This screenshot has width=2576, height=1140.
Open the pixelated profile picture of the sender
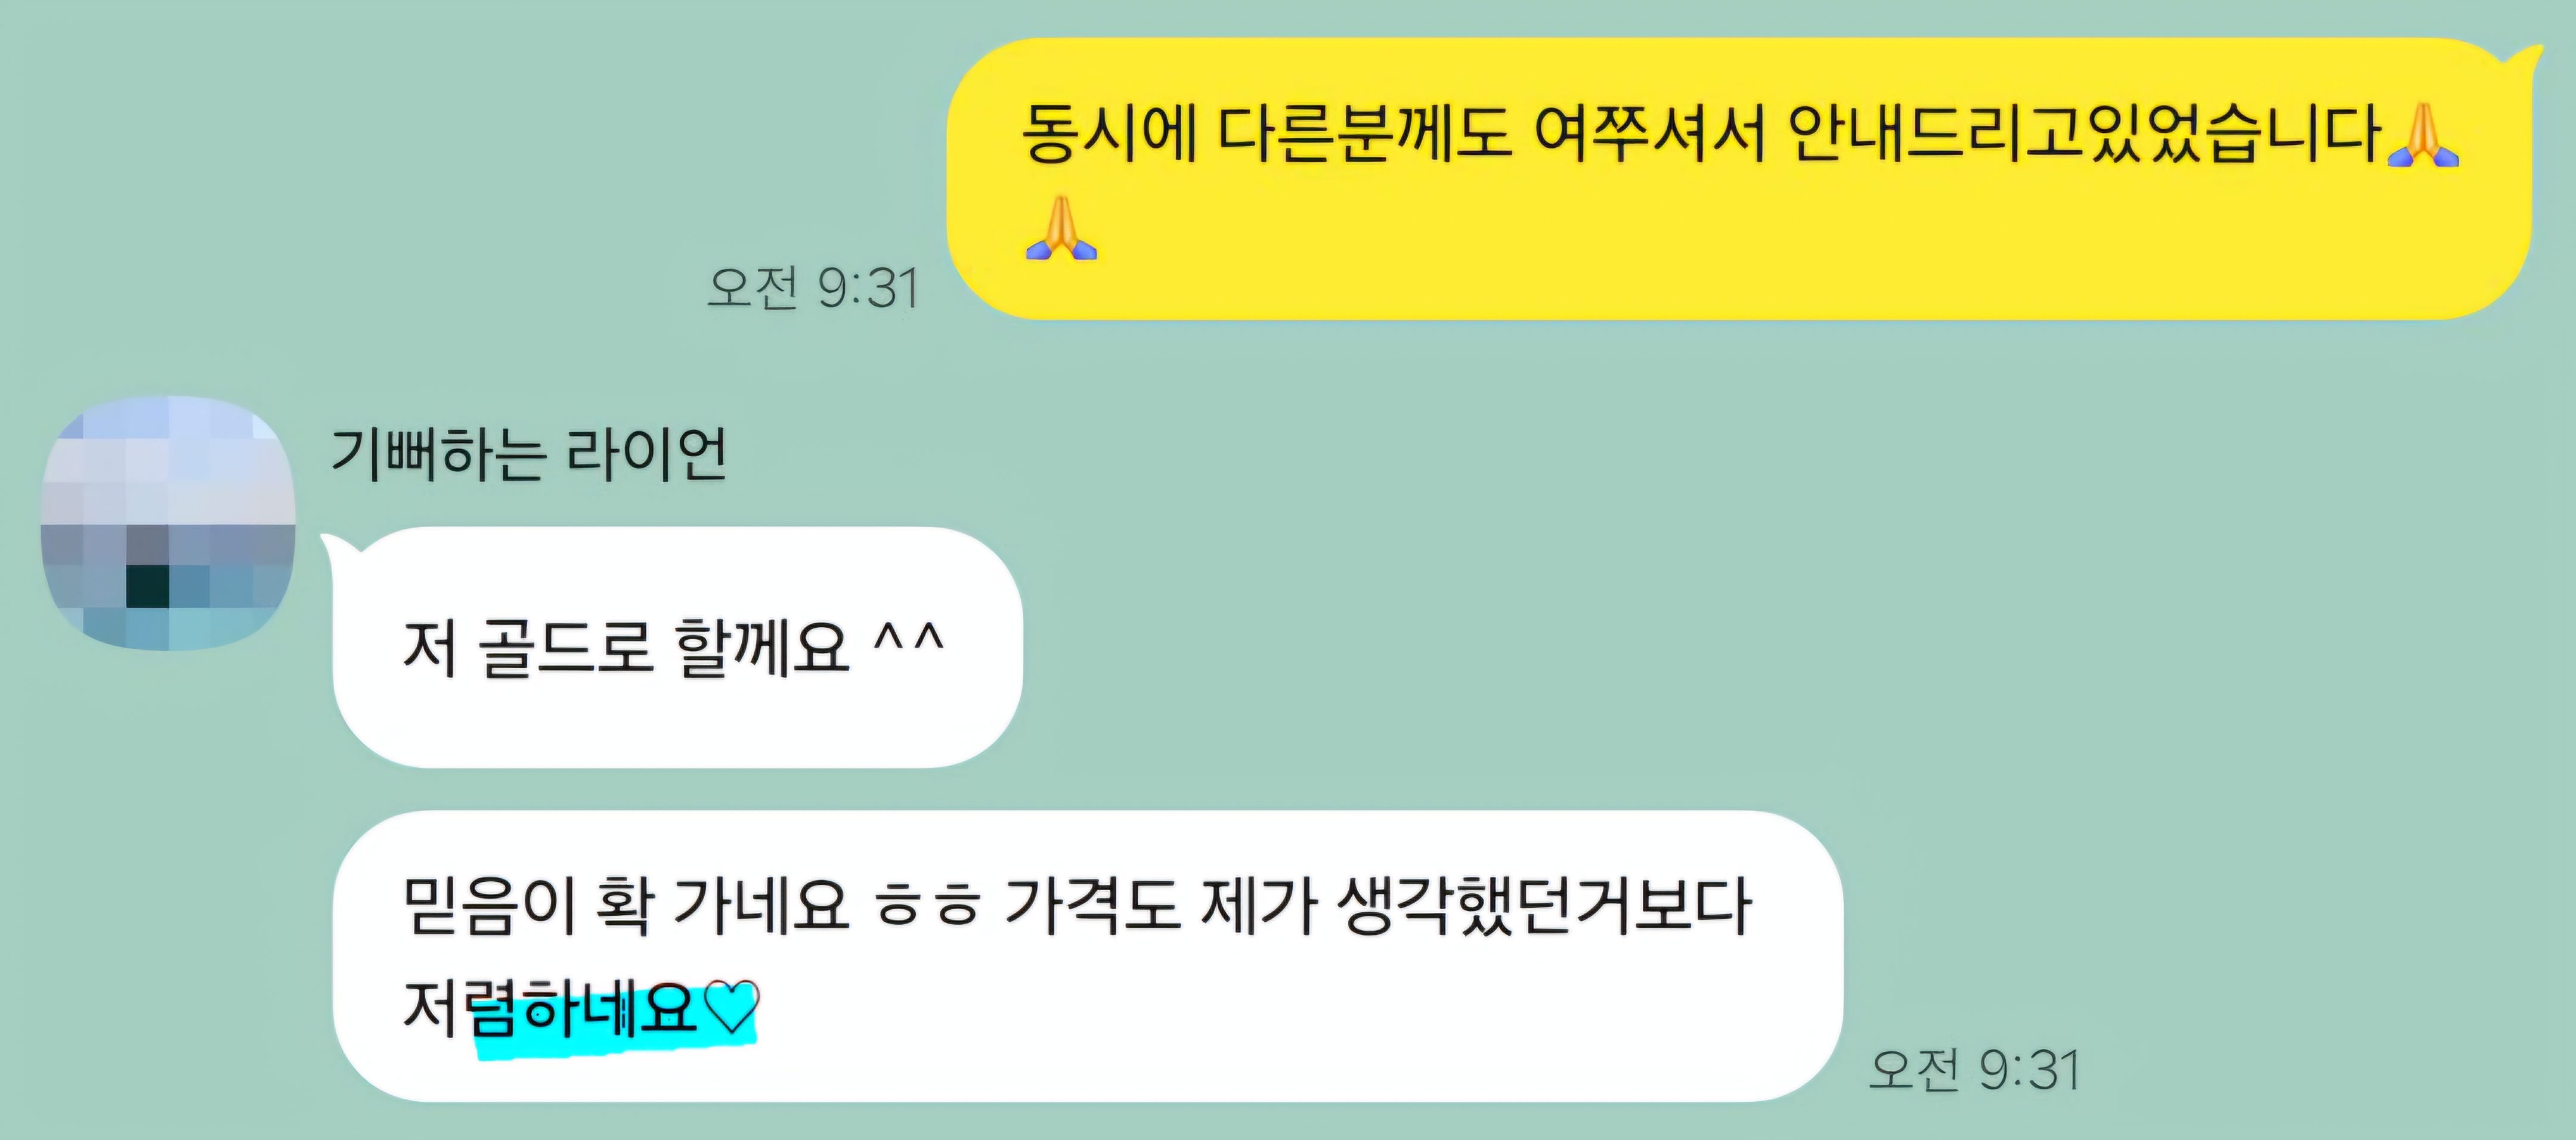click(168, 523)
